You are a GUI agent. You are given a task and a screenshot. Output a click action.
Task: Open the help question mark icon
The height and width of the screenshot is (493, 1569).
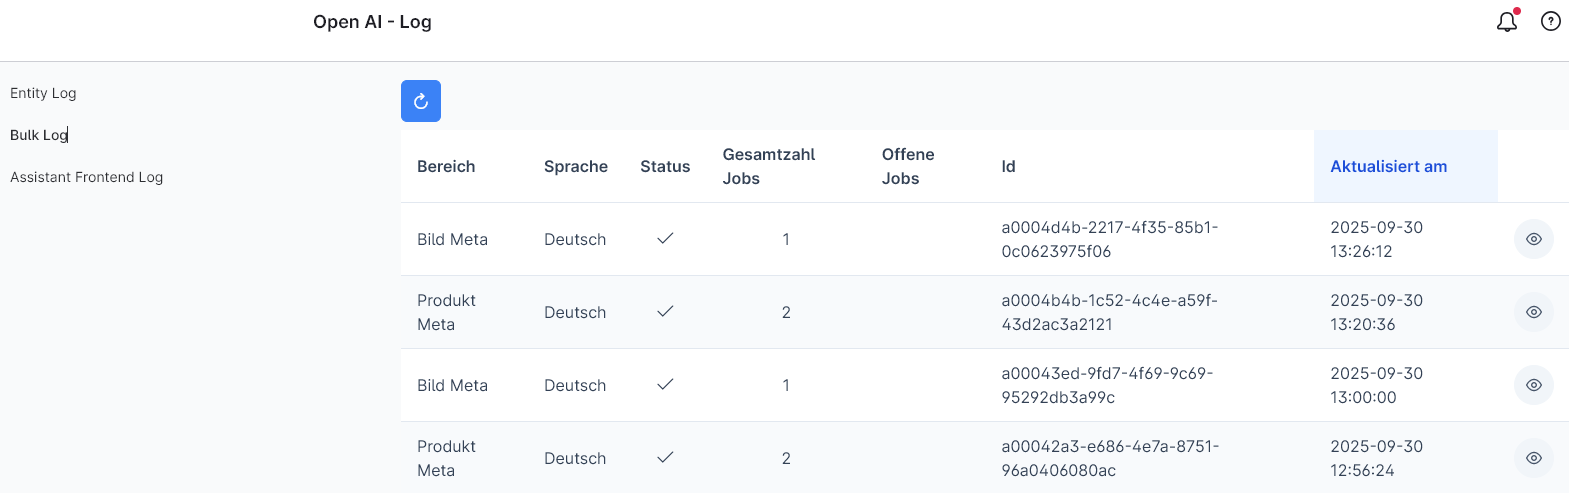[x=1551, y=21]
